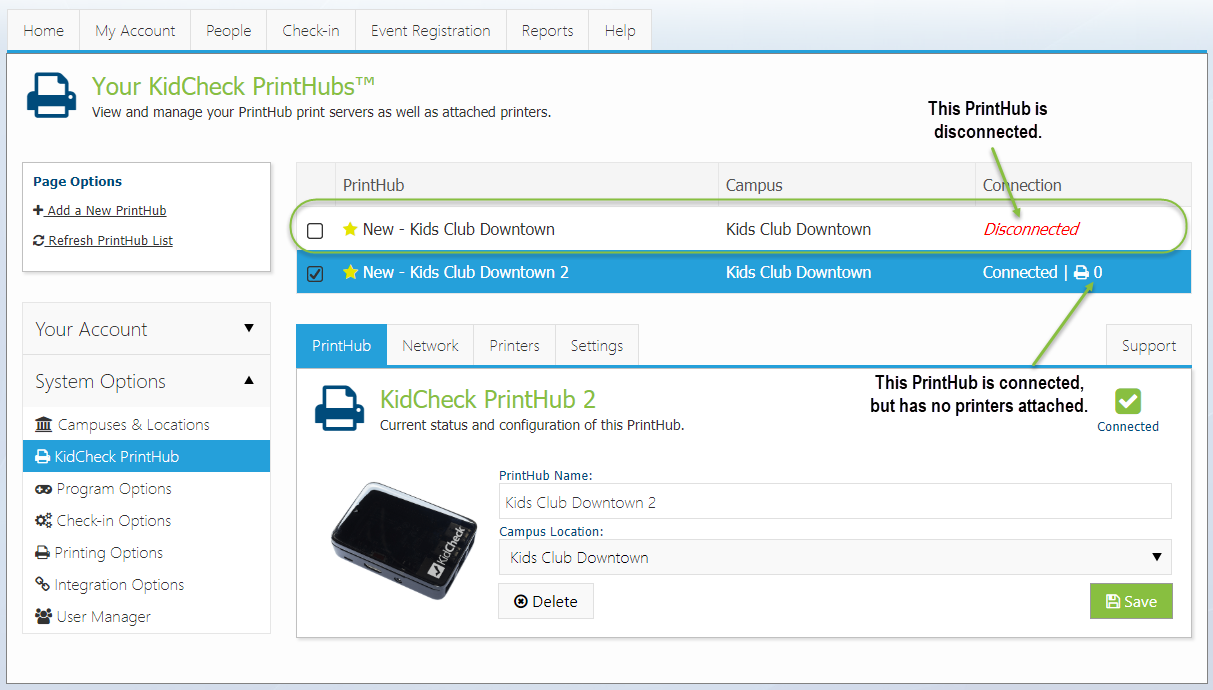Image resolution: width=1213 pixels, height=690 pixels.
Task: Open the Campus Location dropdown
Action: coord(835,557)
